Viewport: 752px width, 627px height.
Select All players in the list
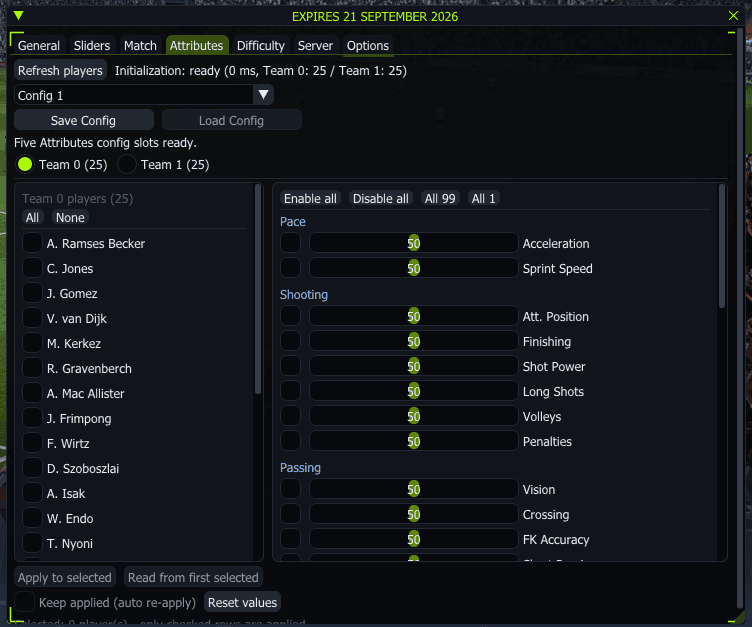click(x=32, y=217)
